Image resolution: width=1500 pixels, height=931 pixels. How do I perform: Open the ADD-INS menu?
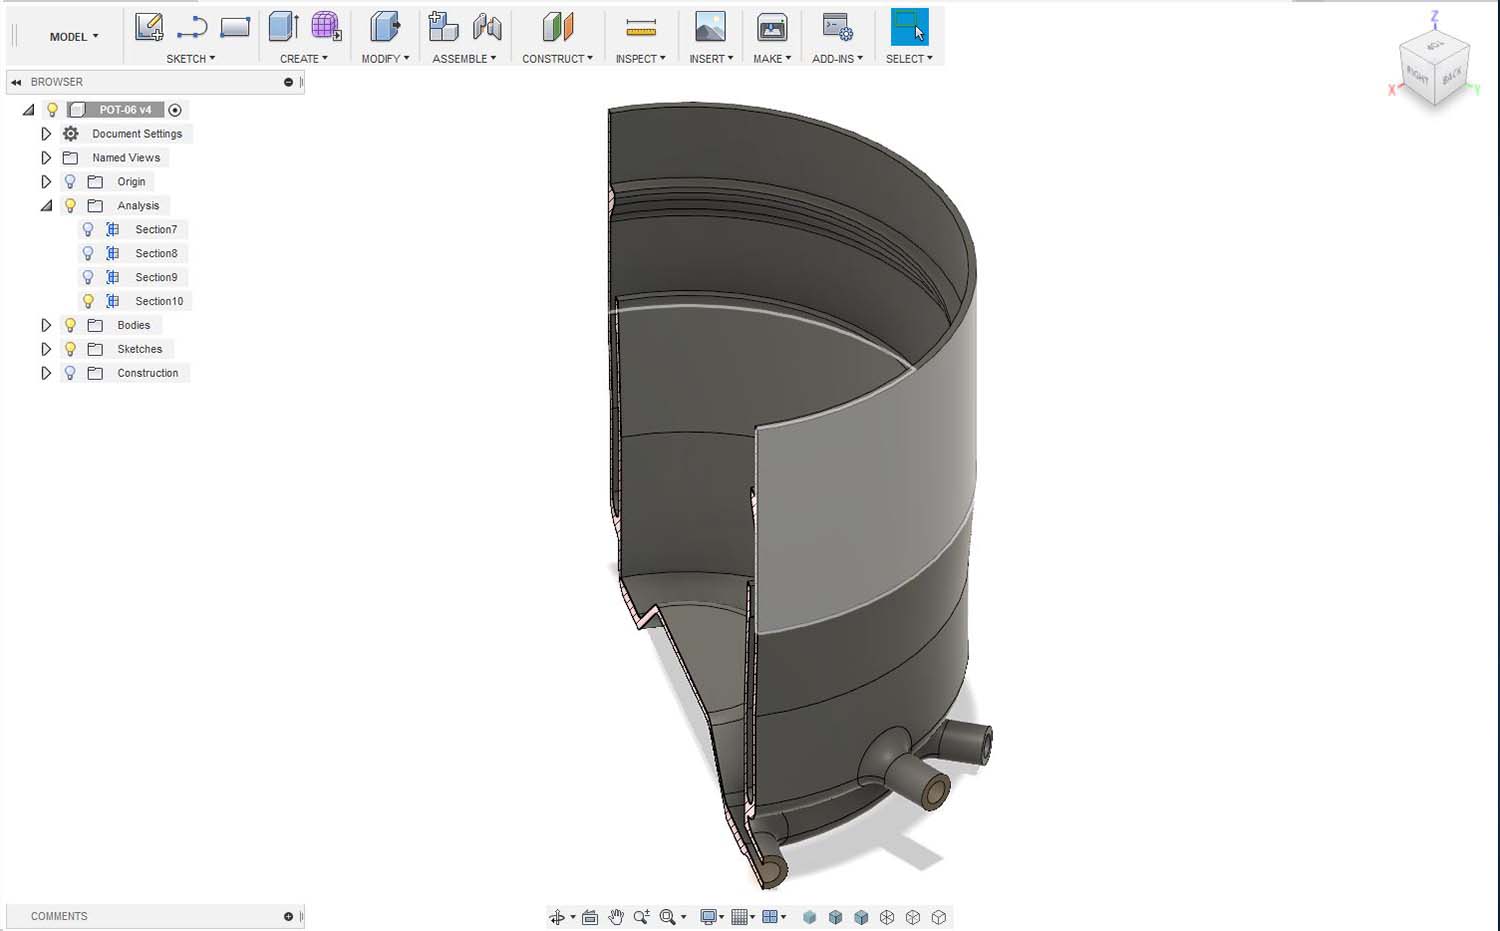(x=837, y=59)
